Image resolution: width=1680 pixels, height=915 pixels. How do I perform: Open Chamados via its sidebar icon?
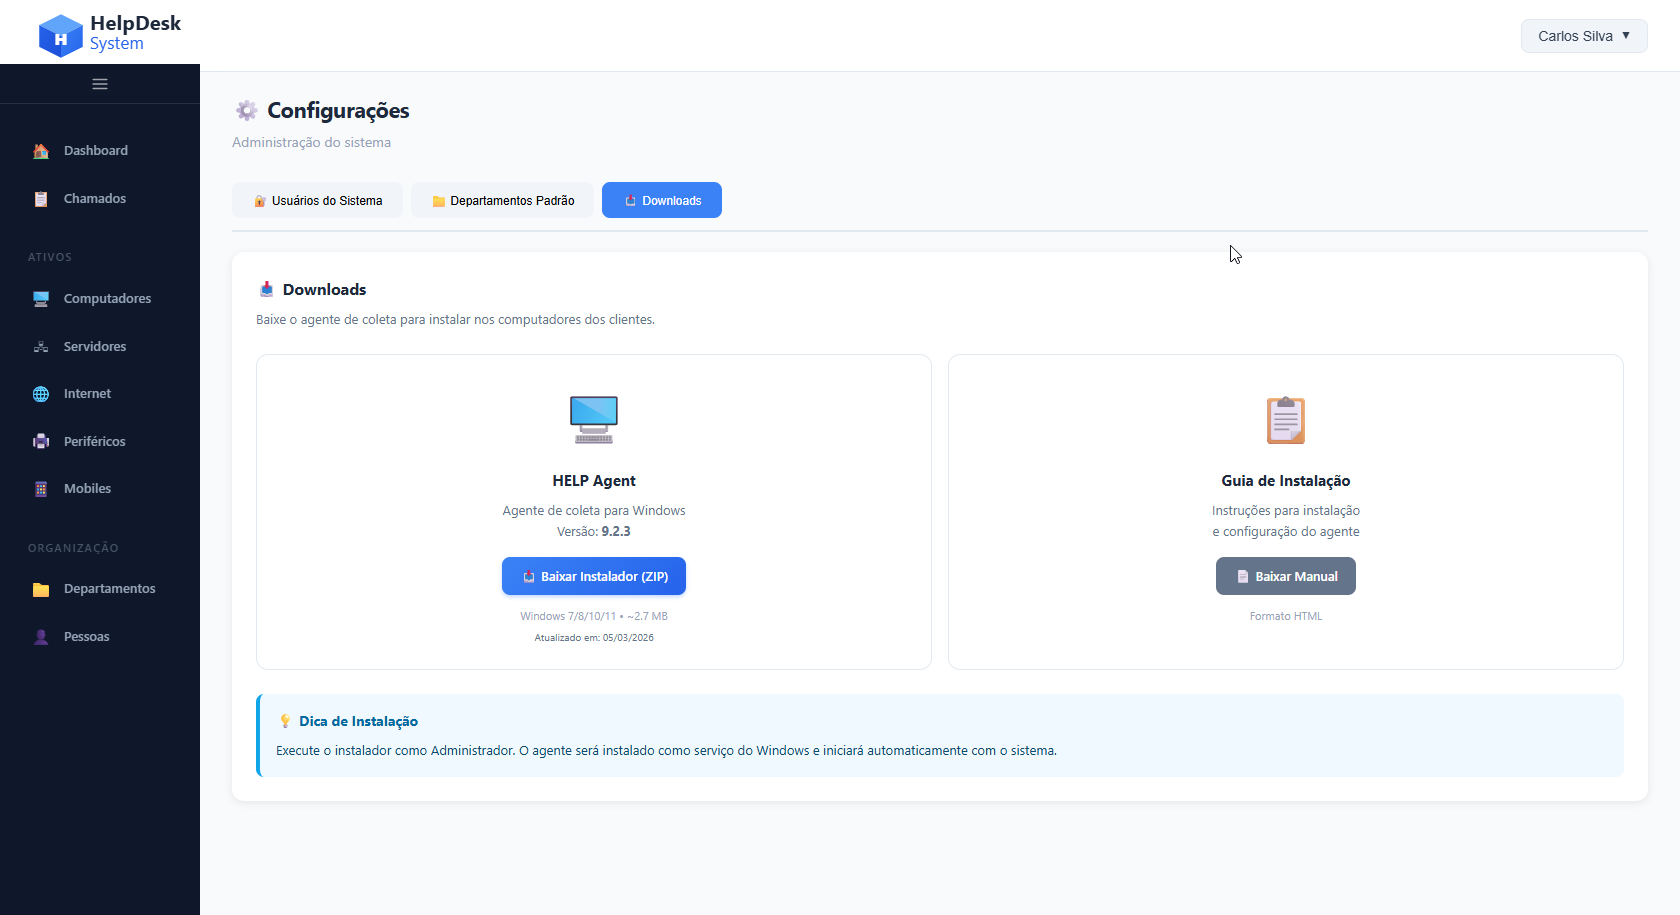(x=40, y=198)
